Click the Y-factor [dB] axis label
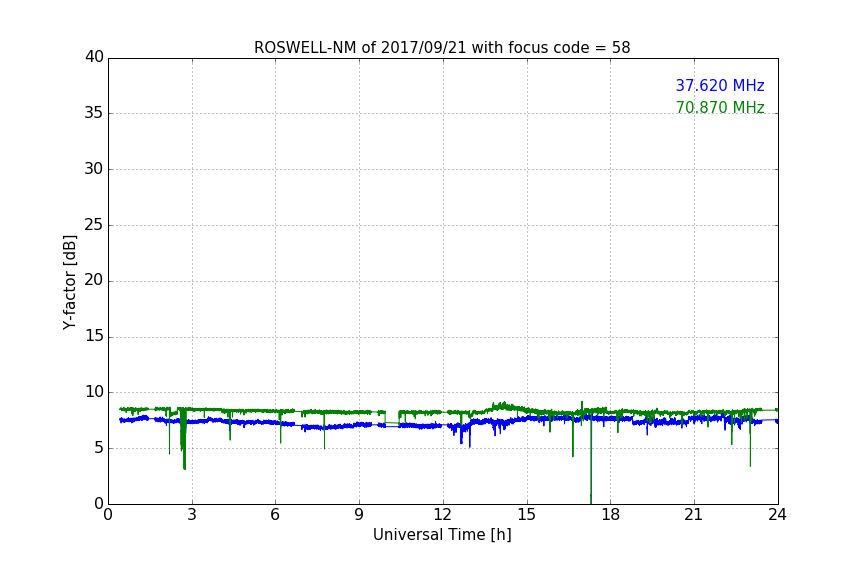864x576 pixels. 70,282
